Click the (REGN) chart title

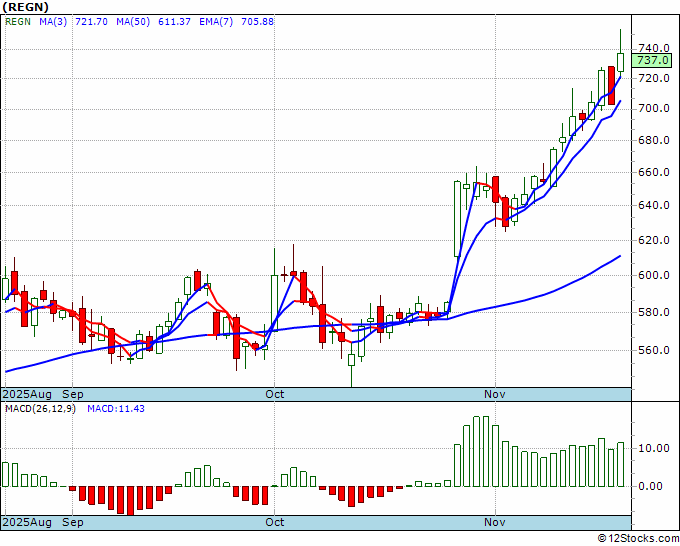click(26, 7)
